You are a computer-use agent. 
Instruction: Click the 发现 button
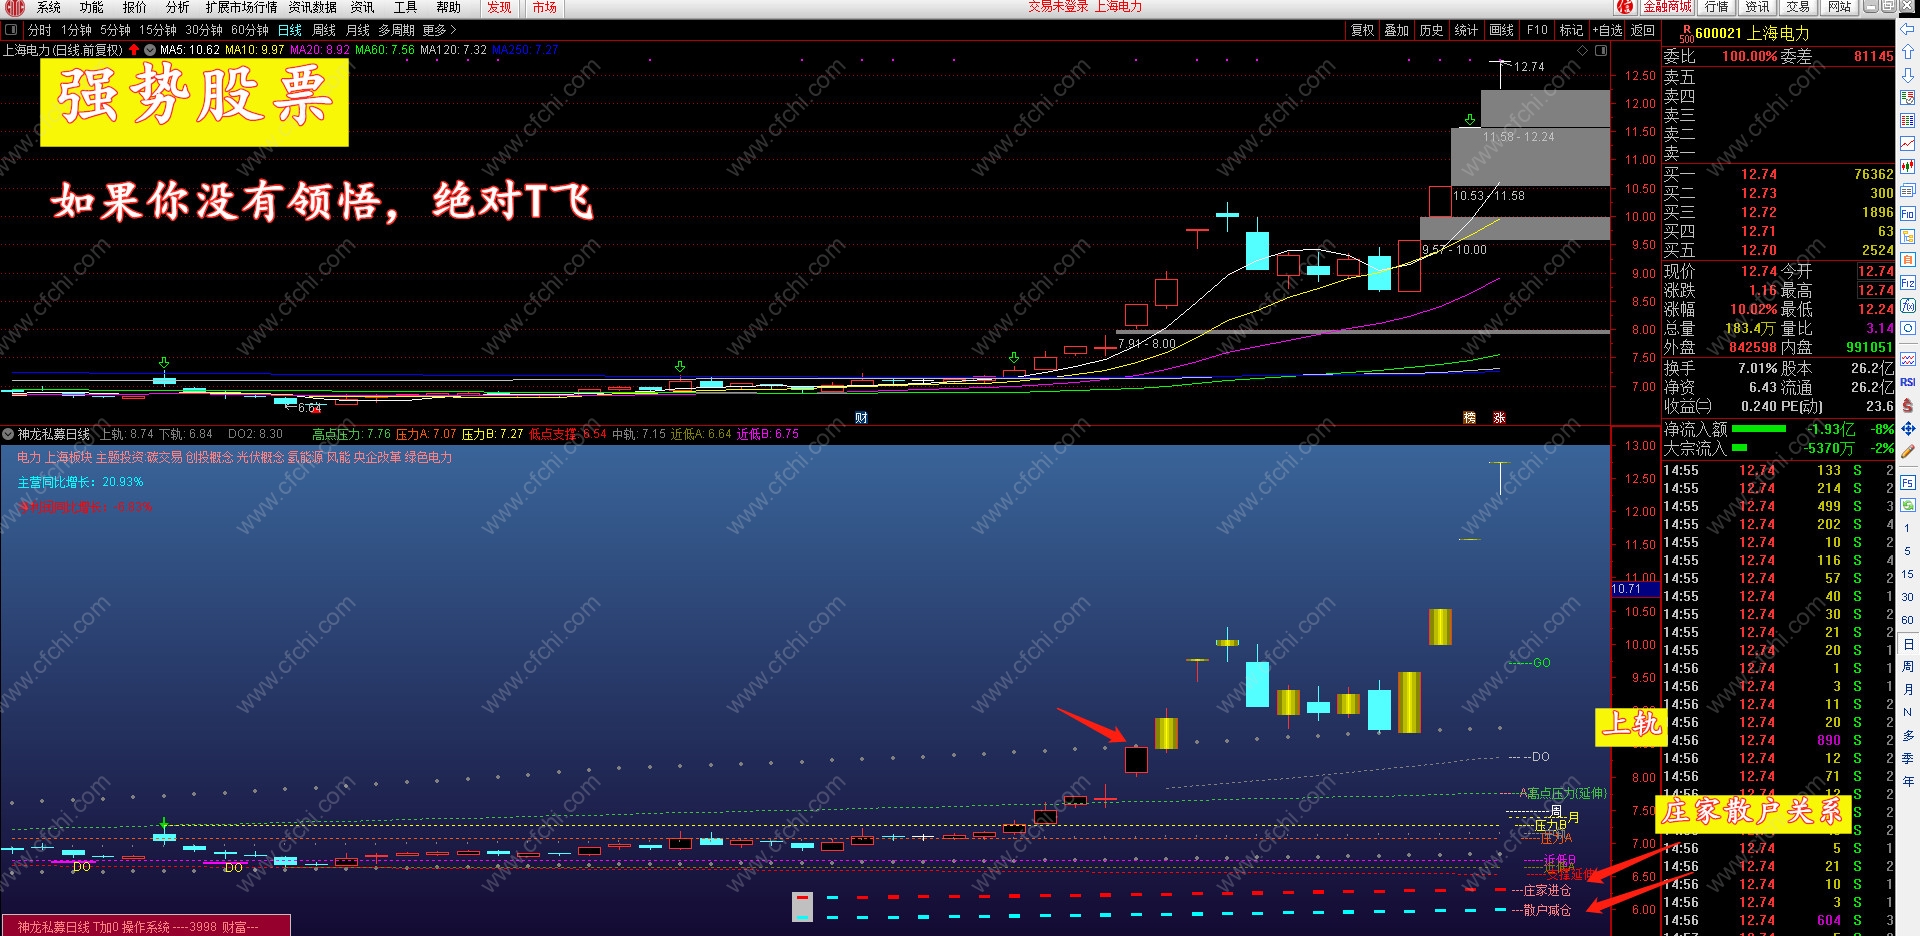pos(499,7)
